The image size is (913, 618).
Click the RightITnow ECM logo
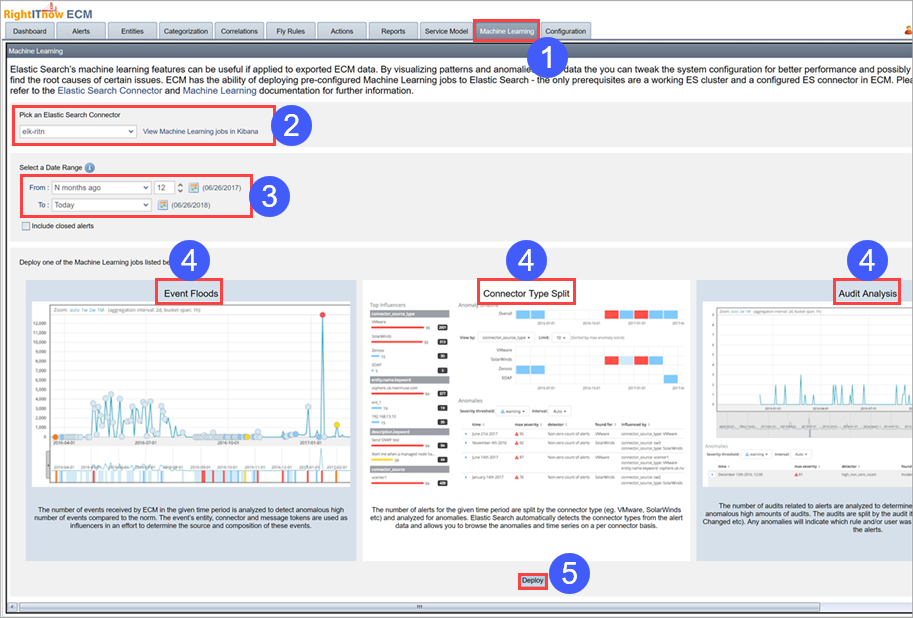pos(48,12)
